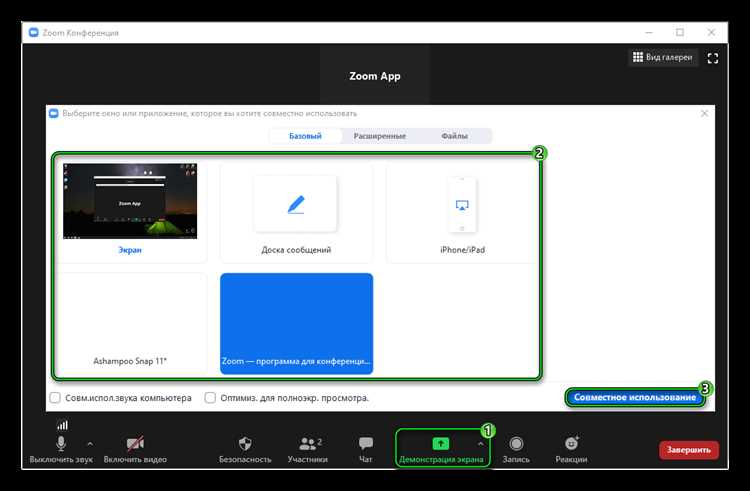Expand audio options arrow beside microphone
The image size is (750, 491).
coord(90,444)
